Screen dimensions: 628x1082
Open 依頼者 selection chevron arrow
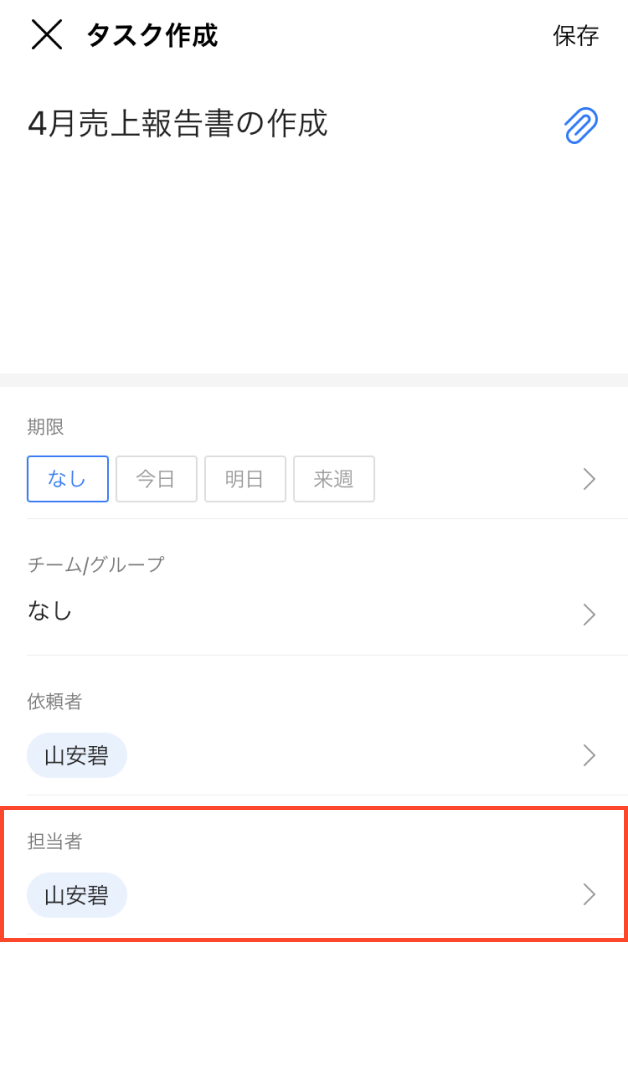click(589, 755)
